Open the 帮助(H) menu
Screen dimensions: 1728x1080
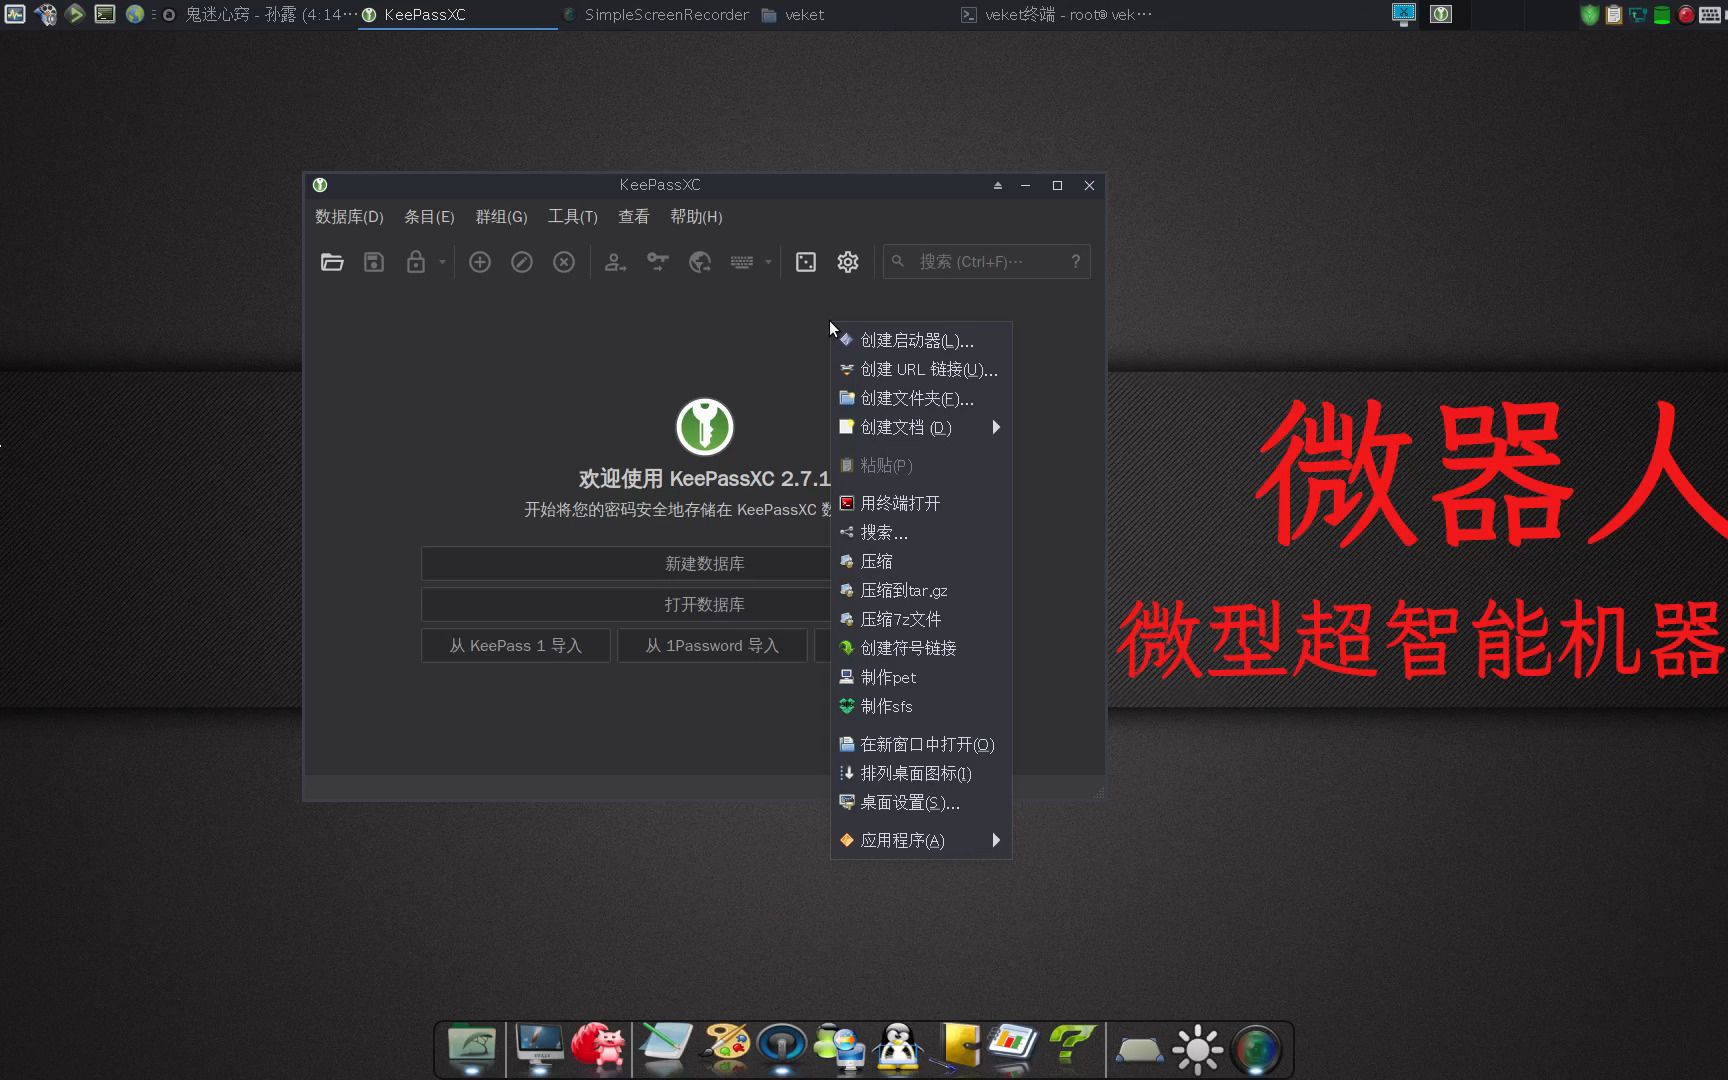pos(696,217)
